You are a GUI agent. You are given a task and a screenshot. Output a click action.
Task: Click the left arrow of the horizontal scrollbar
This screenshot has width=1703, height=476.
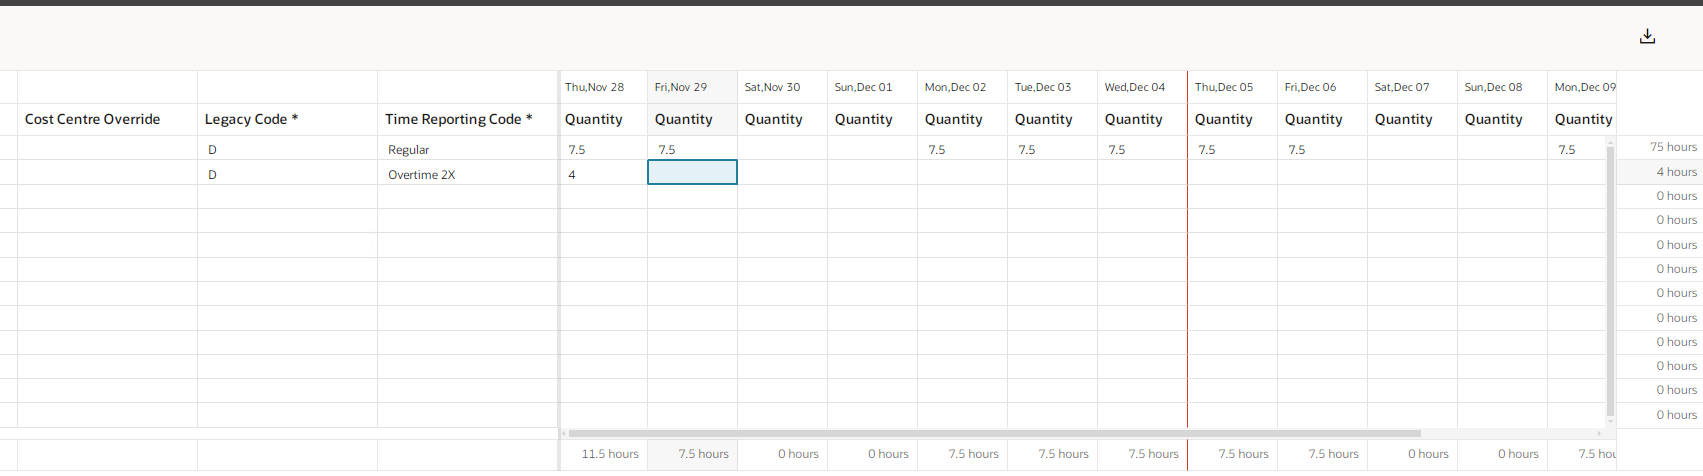point(564,434)
